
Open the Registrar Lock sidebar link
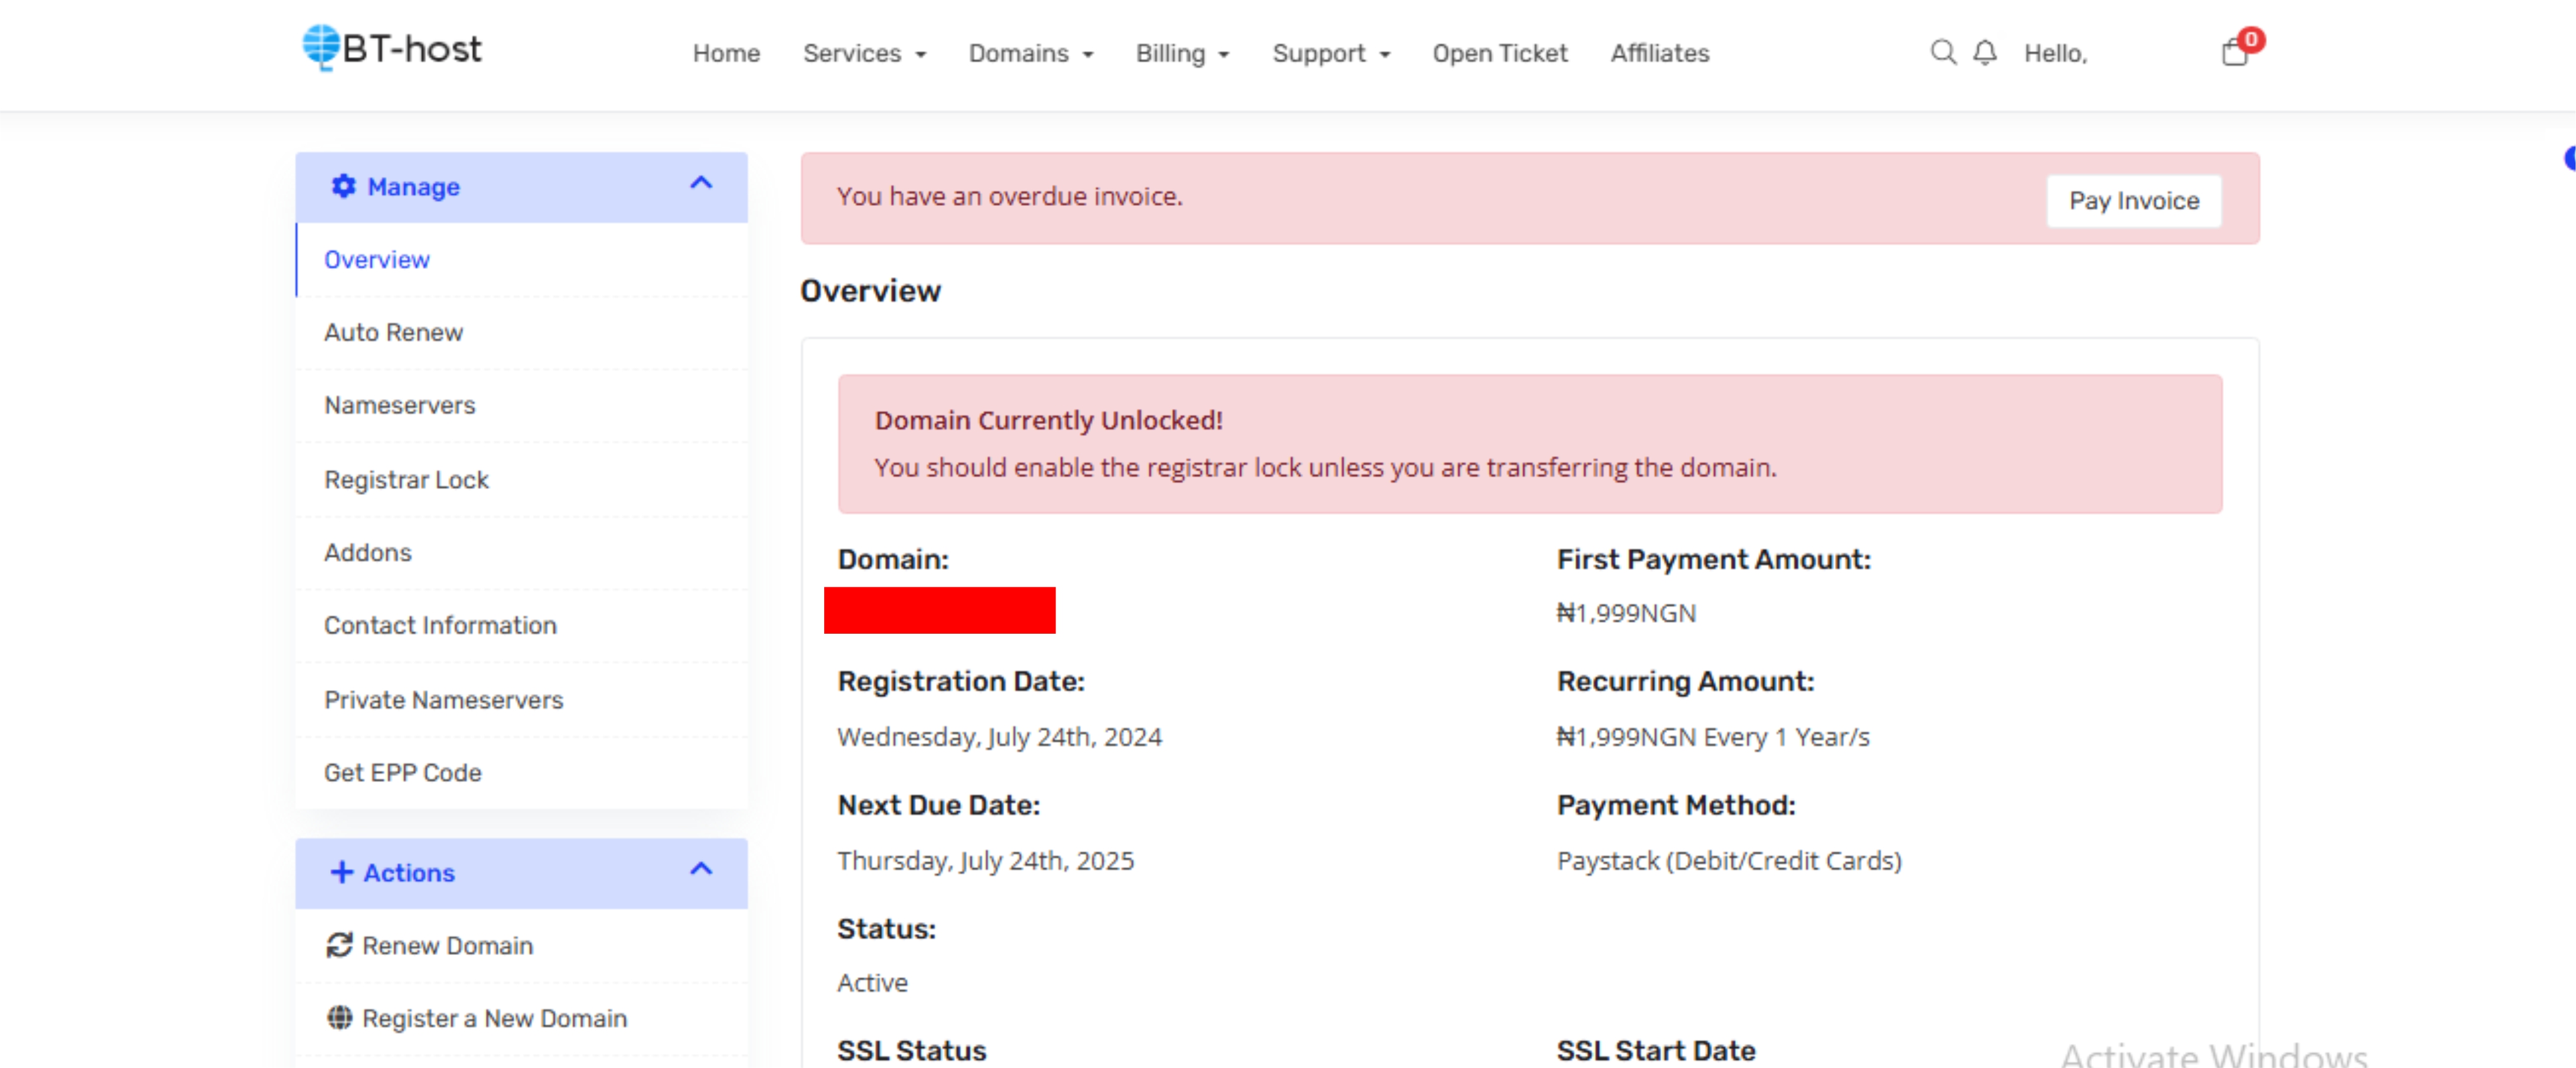[x=406, y=480]
